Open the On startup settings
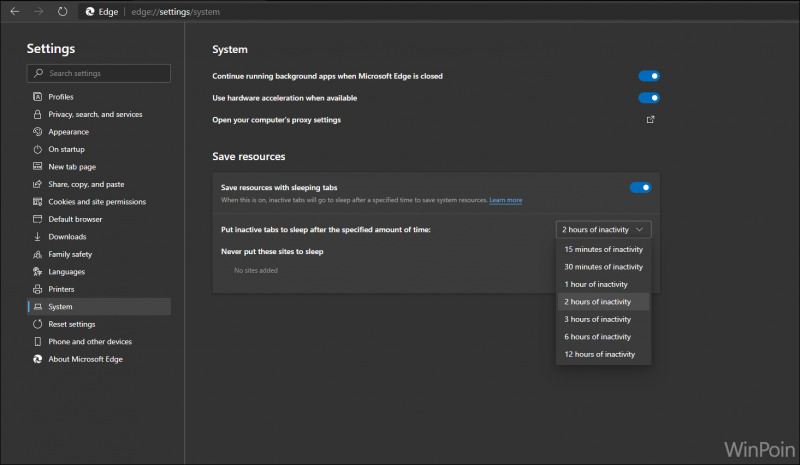800x465 pixels. click(x=99, y=149)
